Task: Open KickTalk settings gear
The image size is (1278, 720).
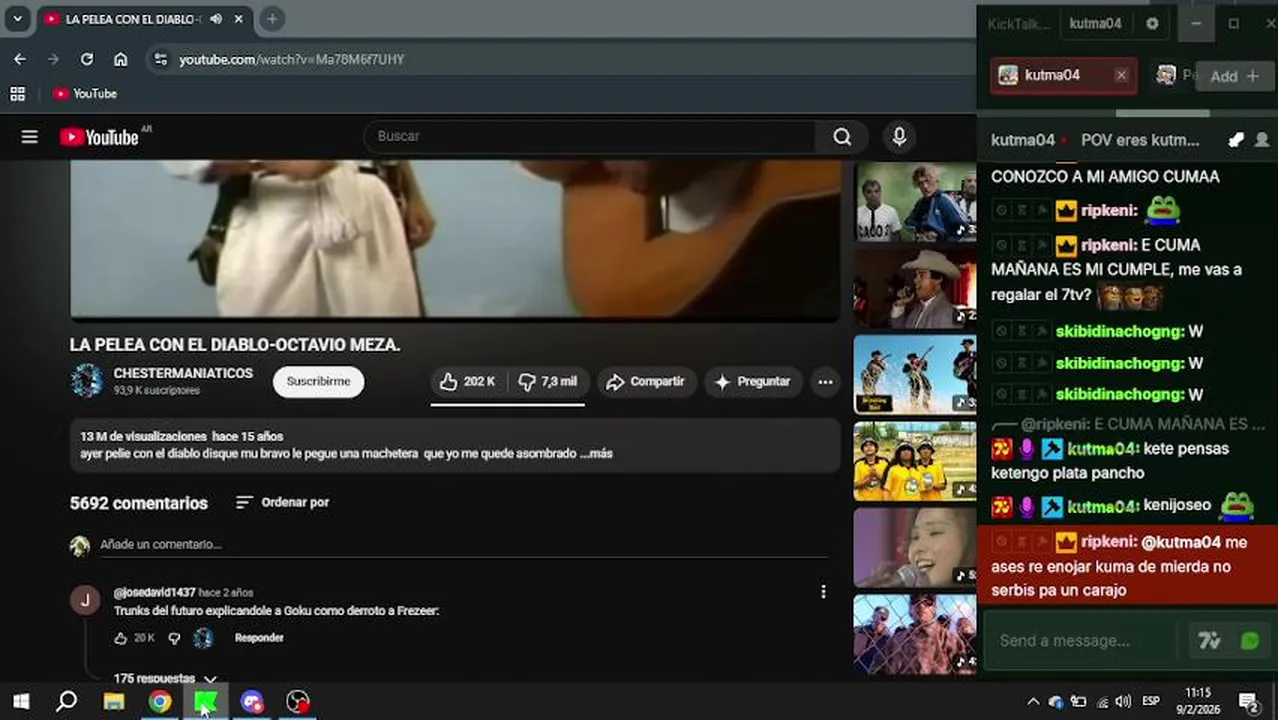Action: pyautogui.click(x=1152, y=23)
